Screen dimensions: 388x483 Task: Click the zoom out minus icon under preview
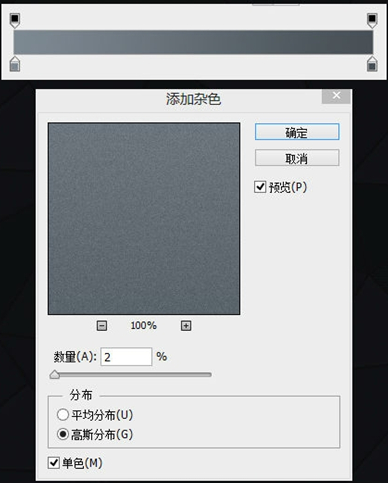tap(102, 326)
